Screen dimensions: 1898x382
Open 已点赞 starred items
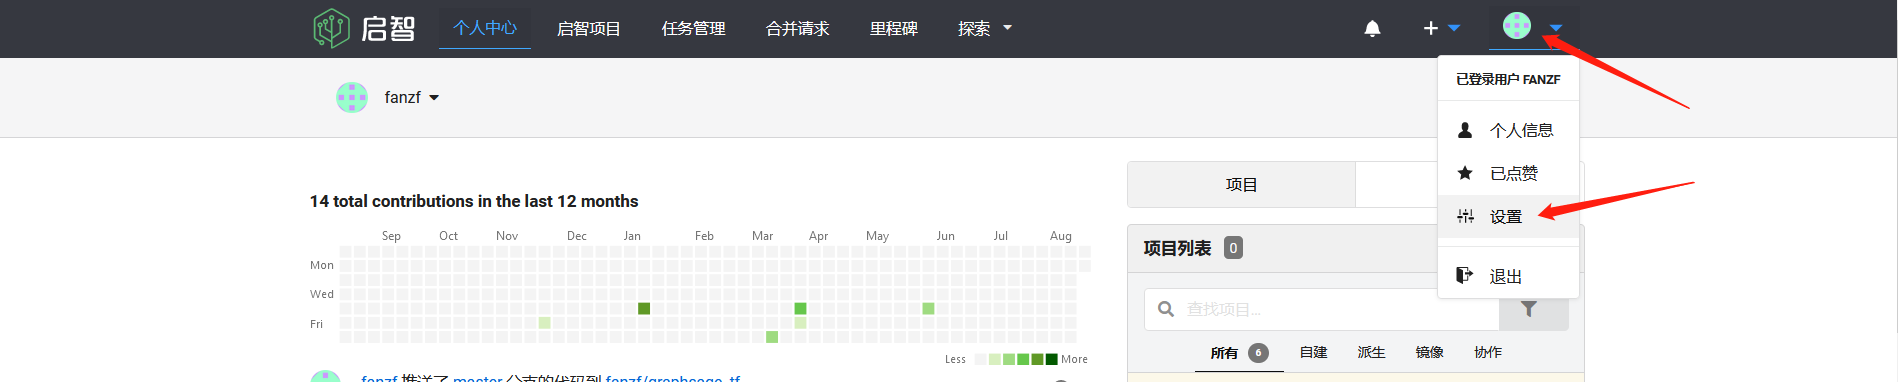coord(1508,173)
